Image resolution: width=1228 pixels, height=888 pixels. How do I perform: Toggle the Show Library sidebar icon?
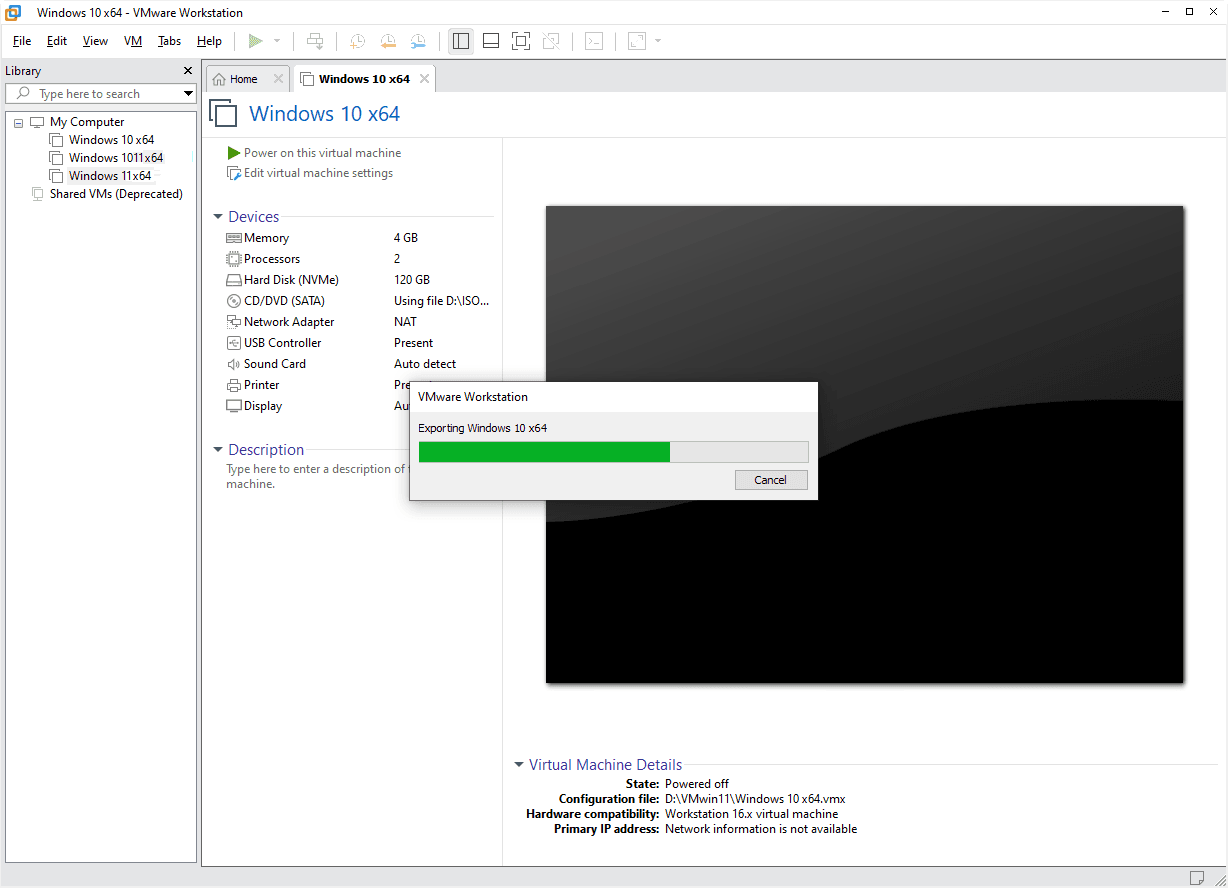coord(460,41)
